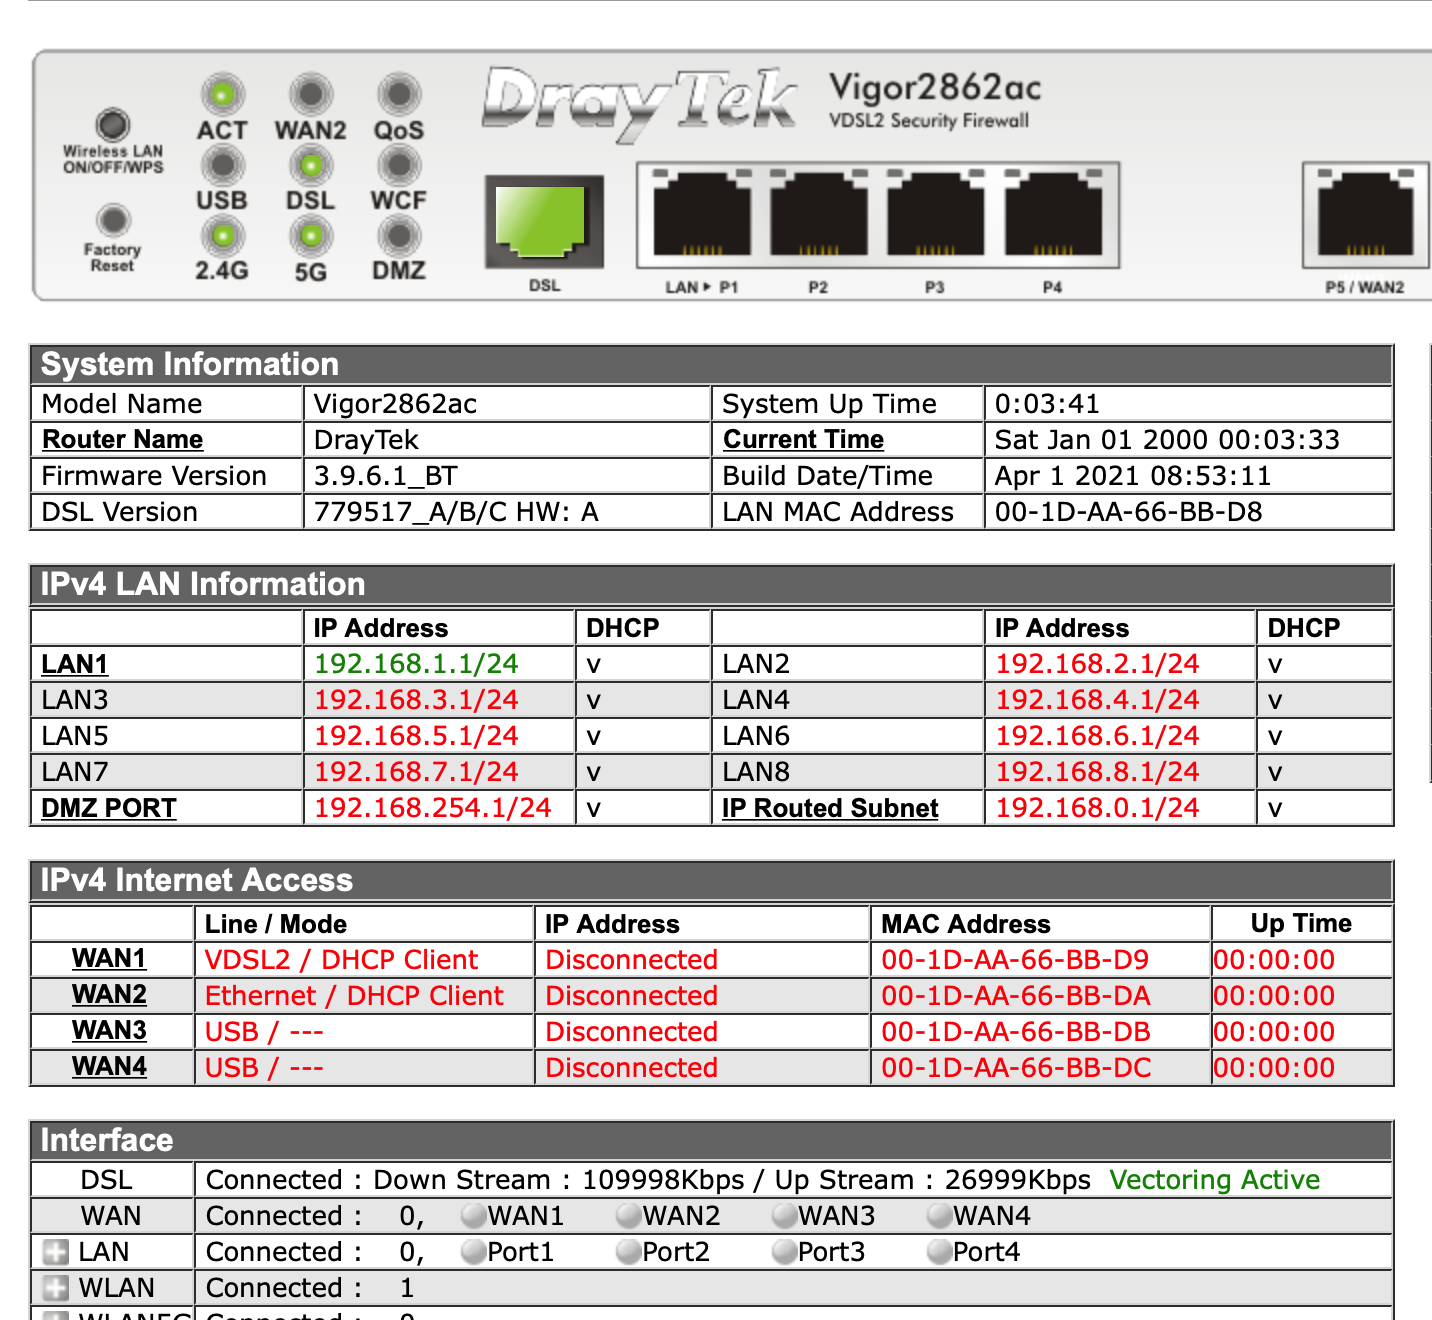Click the Vectoring Active status text
The width and height of the screenshot is (1432, 1320).
(1215, 1180)
